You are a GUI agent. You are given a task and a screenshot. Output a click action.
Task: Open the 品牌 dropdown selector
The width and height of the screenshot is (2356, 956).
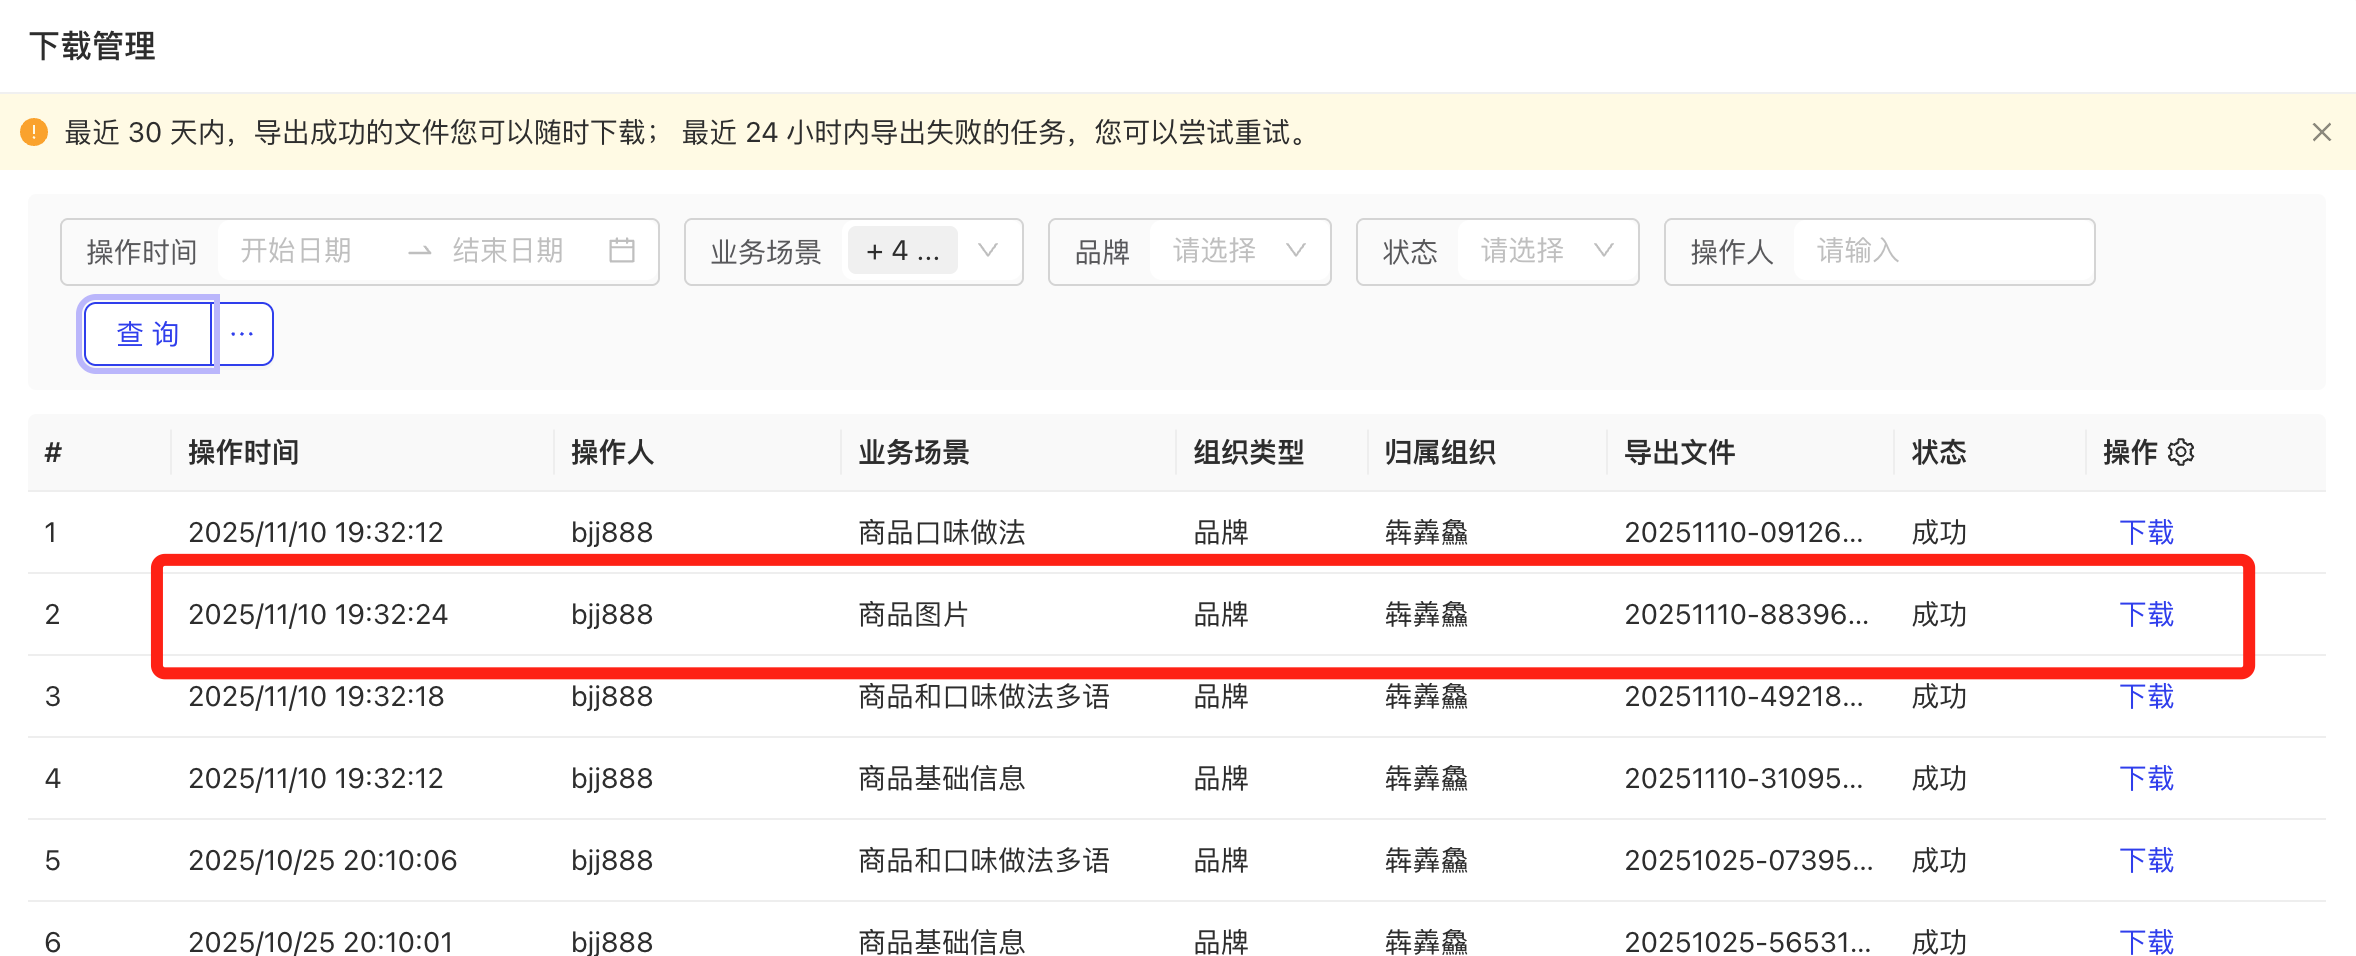pyautogui.click(x=1238, y=250)
